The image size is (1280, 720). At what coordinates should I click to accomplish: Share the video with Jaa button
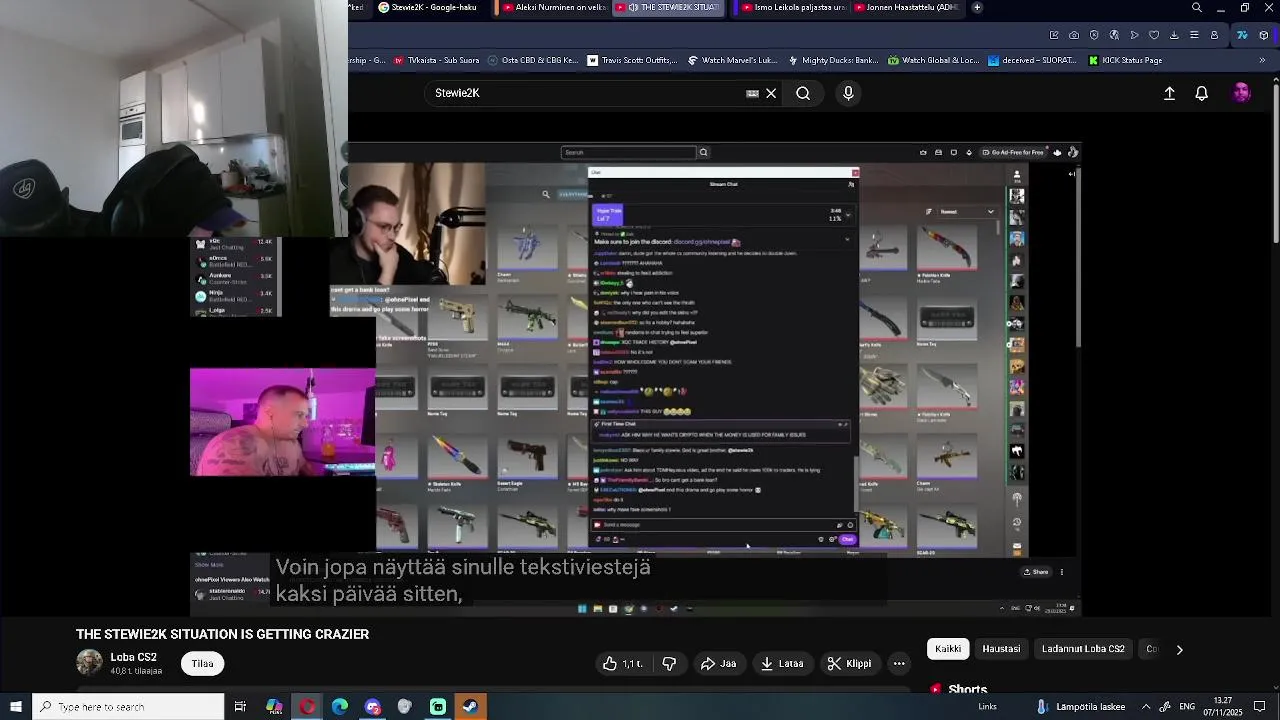click(718, 664)
